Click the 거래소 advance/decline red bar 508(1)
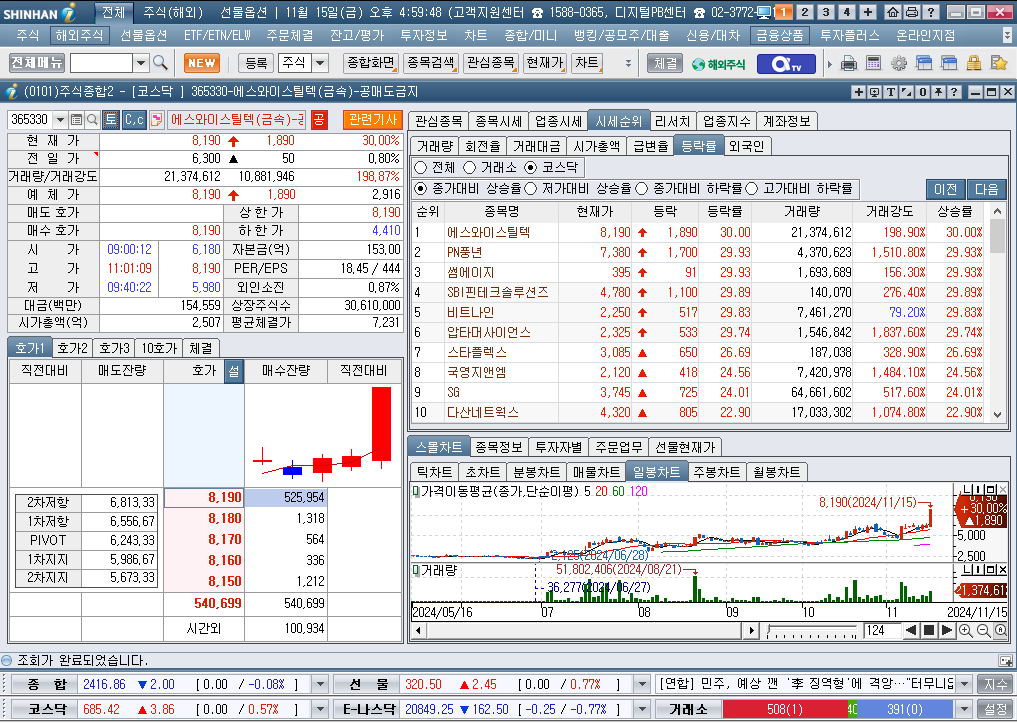The image size is (1017, 723). tap(785, 709)
